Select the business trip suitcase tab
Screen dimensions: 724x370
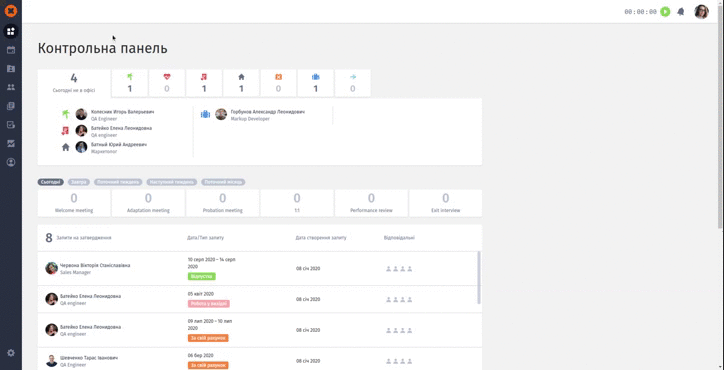[315, 83]
